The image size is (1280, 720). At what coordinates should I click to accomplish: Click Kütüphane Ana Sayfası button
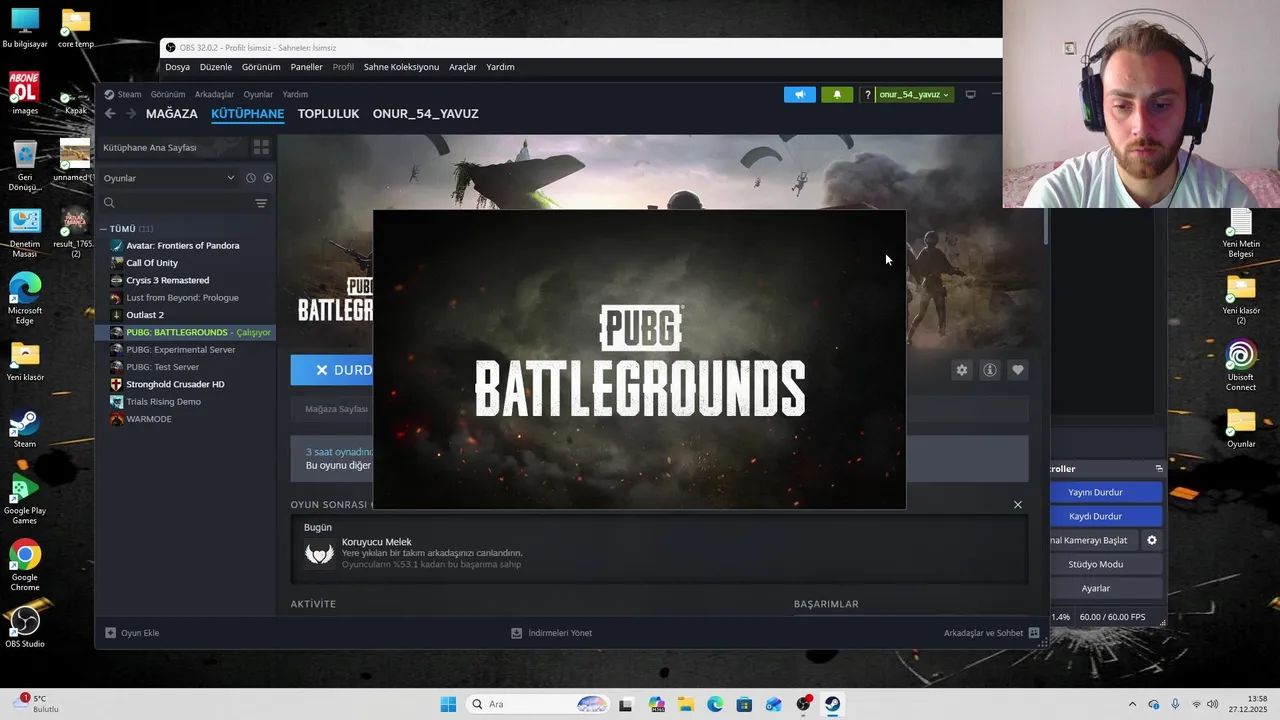pyautogui.click(x=171, y=147)
